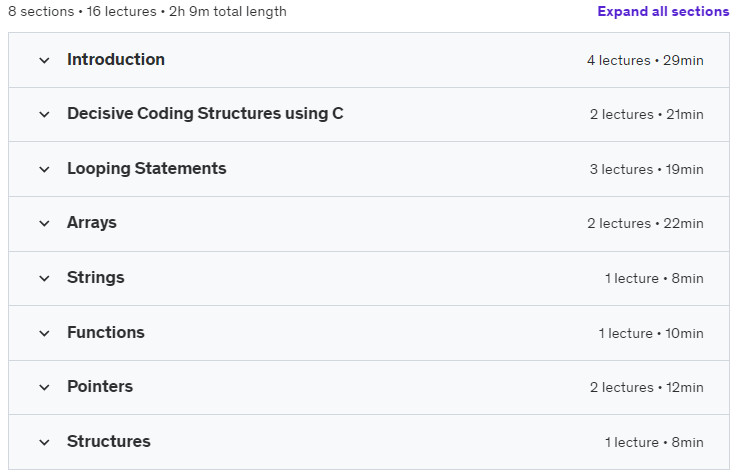Click the '2 lectures • 12min' text
Screen dimensions: 742x474
click(x=646, y=387)
